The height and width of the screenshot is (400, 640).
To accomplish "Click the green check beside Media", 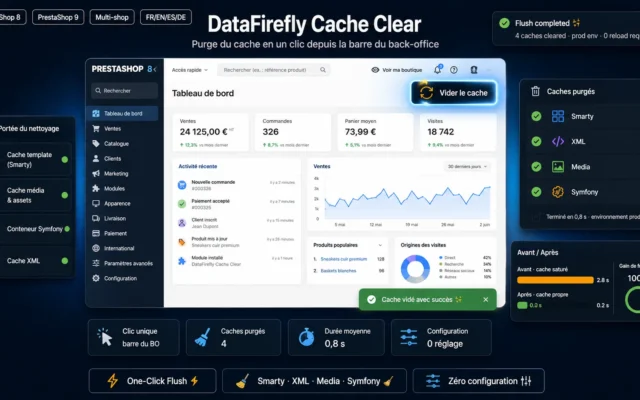I will click(536, 167).
